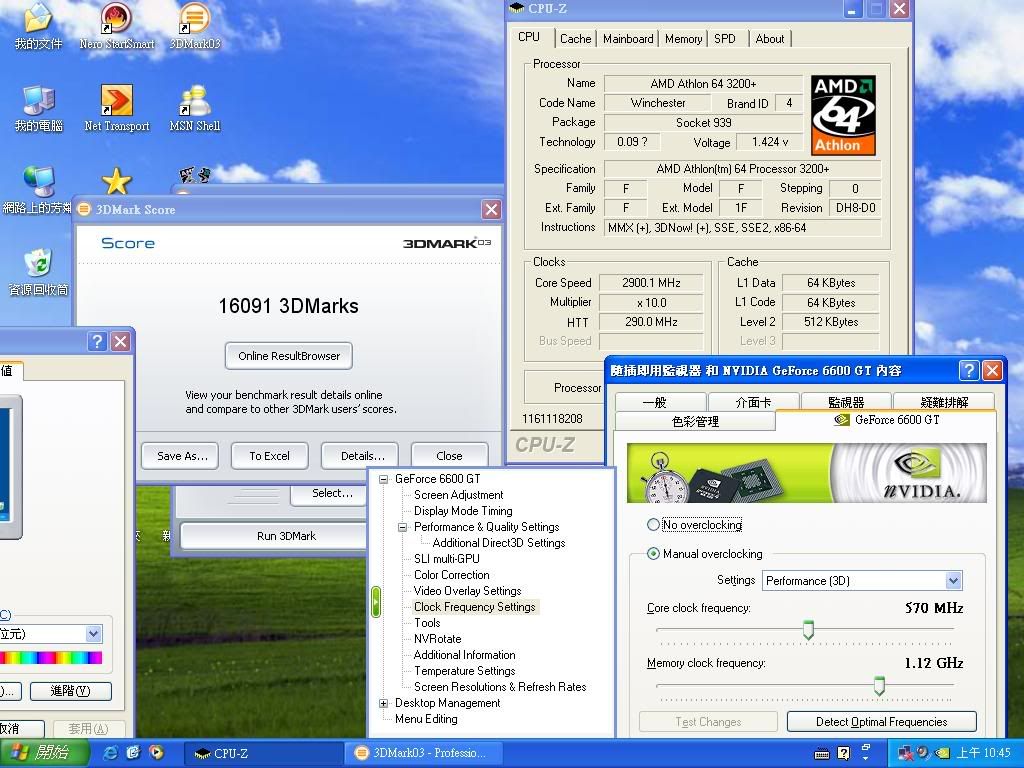Switch to CPU-Z taskbar button
The width and height of the screenshot is (1024, 768).
263,753
